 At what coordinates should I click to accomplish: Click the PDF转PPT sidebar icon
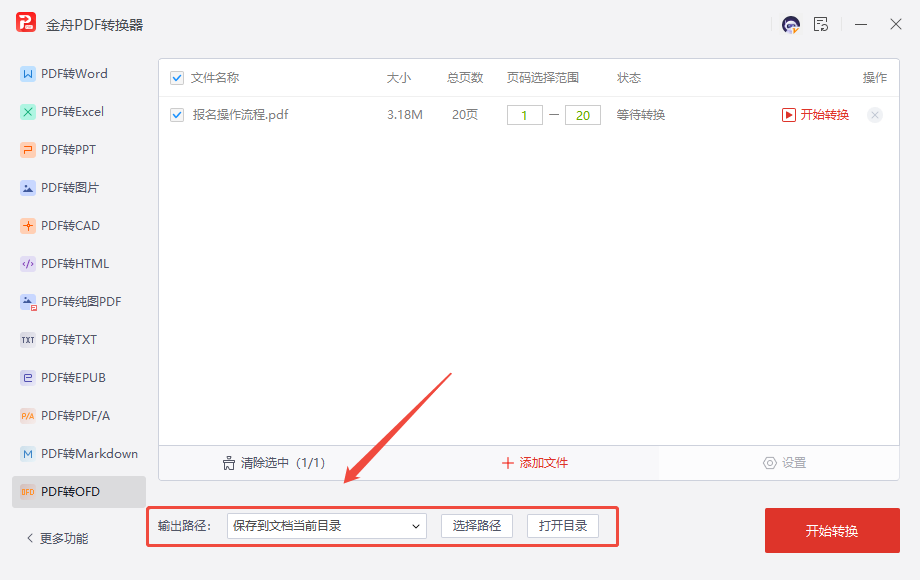click(28, 150)
